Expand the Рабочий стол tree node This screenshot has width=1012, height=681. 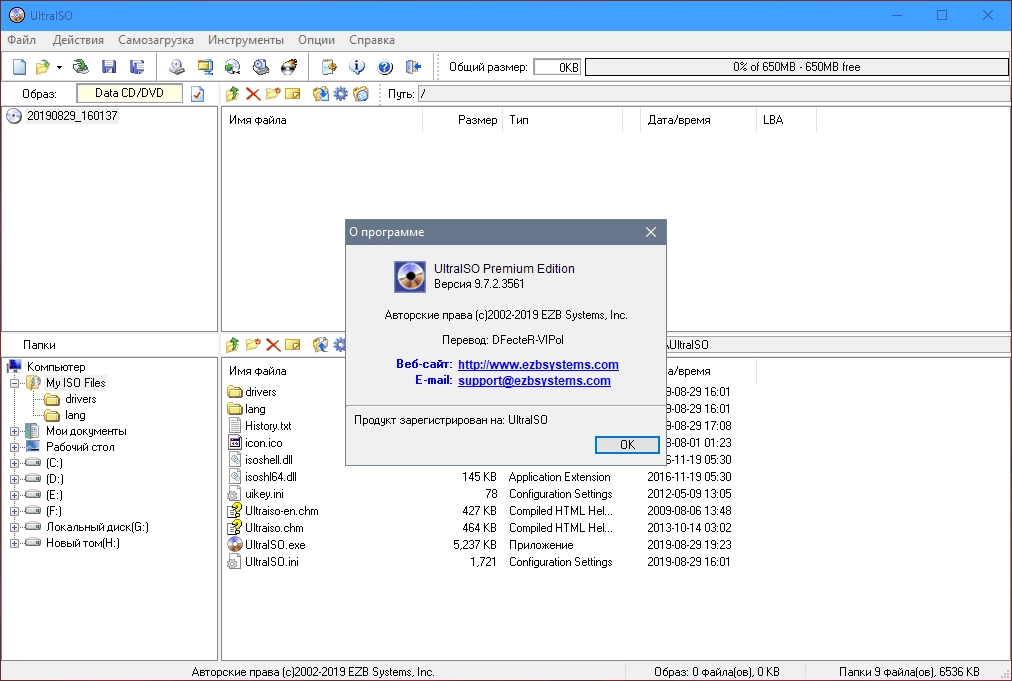pos(14,447)
